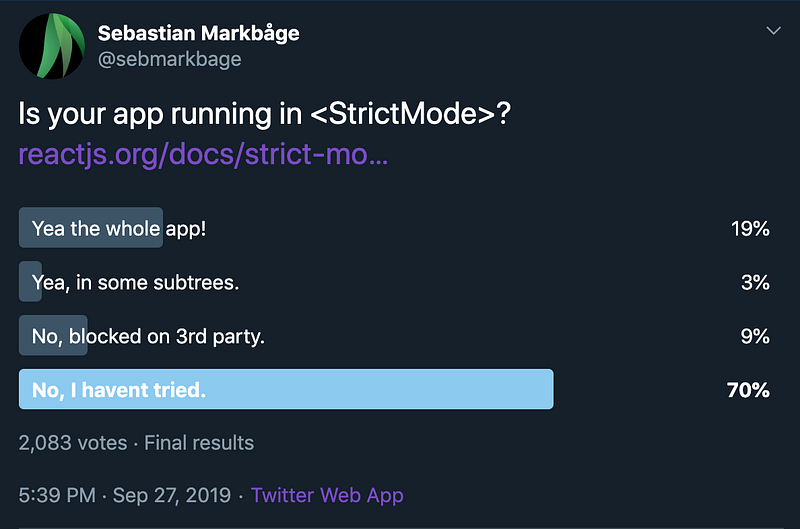The image size is (800, 529).
Task: Click the 9% poll result
Action: tap(755, 336)
